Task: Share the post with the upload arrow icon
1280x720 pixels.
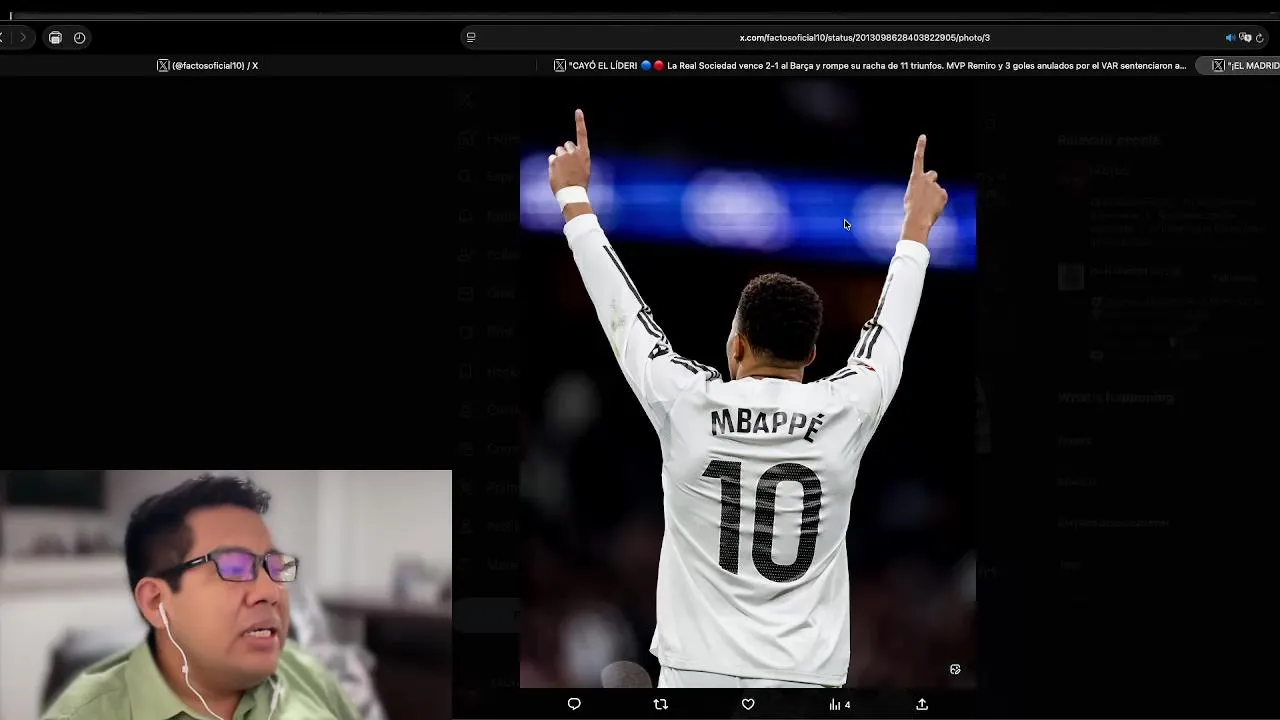Action: pos(922,704)
